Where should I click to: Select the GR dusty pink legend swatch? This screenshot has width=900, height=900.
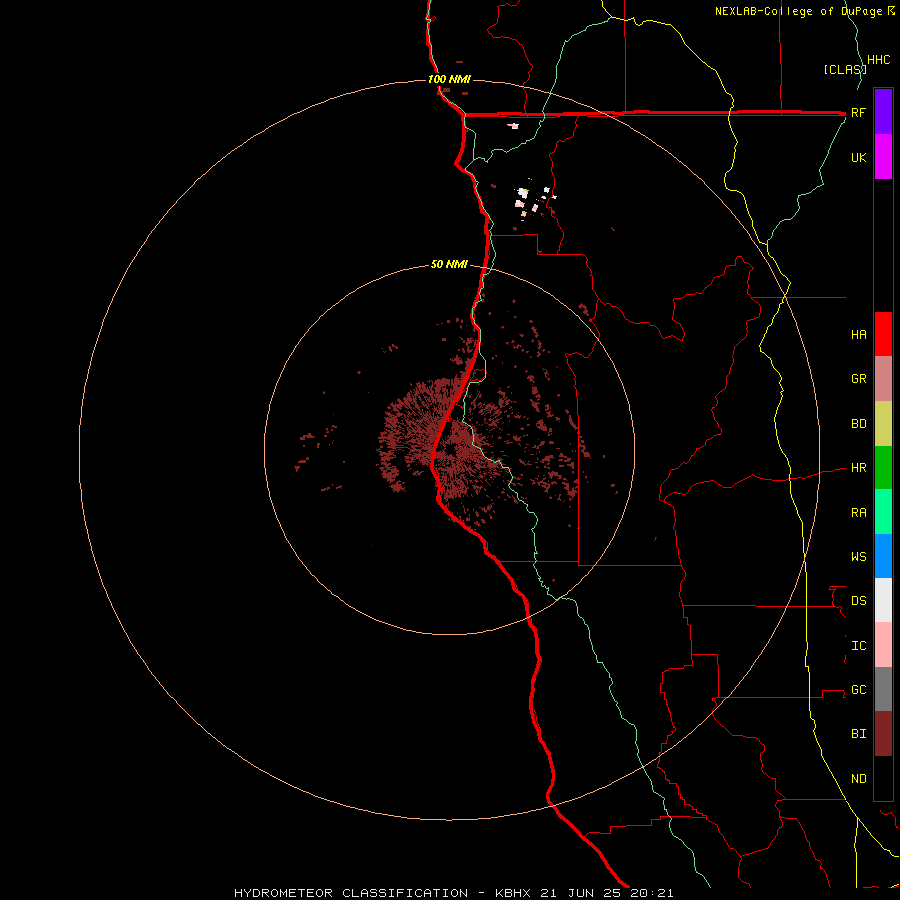pyautogui.click(x=883, y=379)
